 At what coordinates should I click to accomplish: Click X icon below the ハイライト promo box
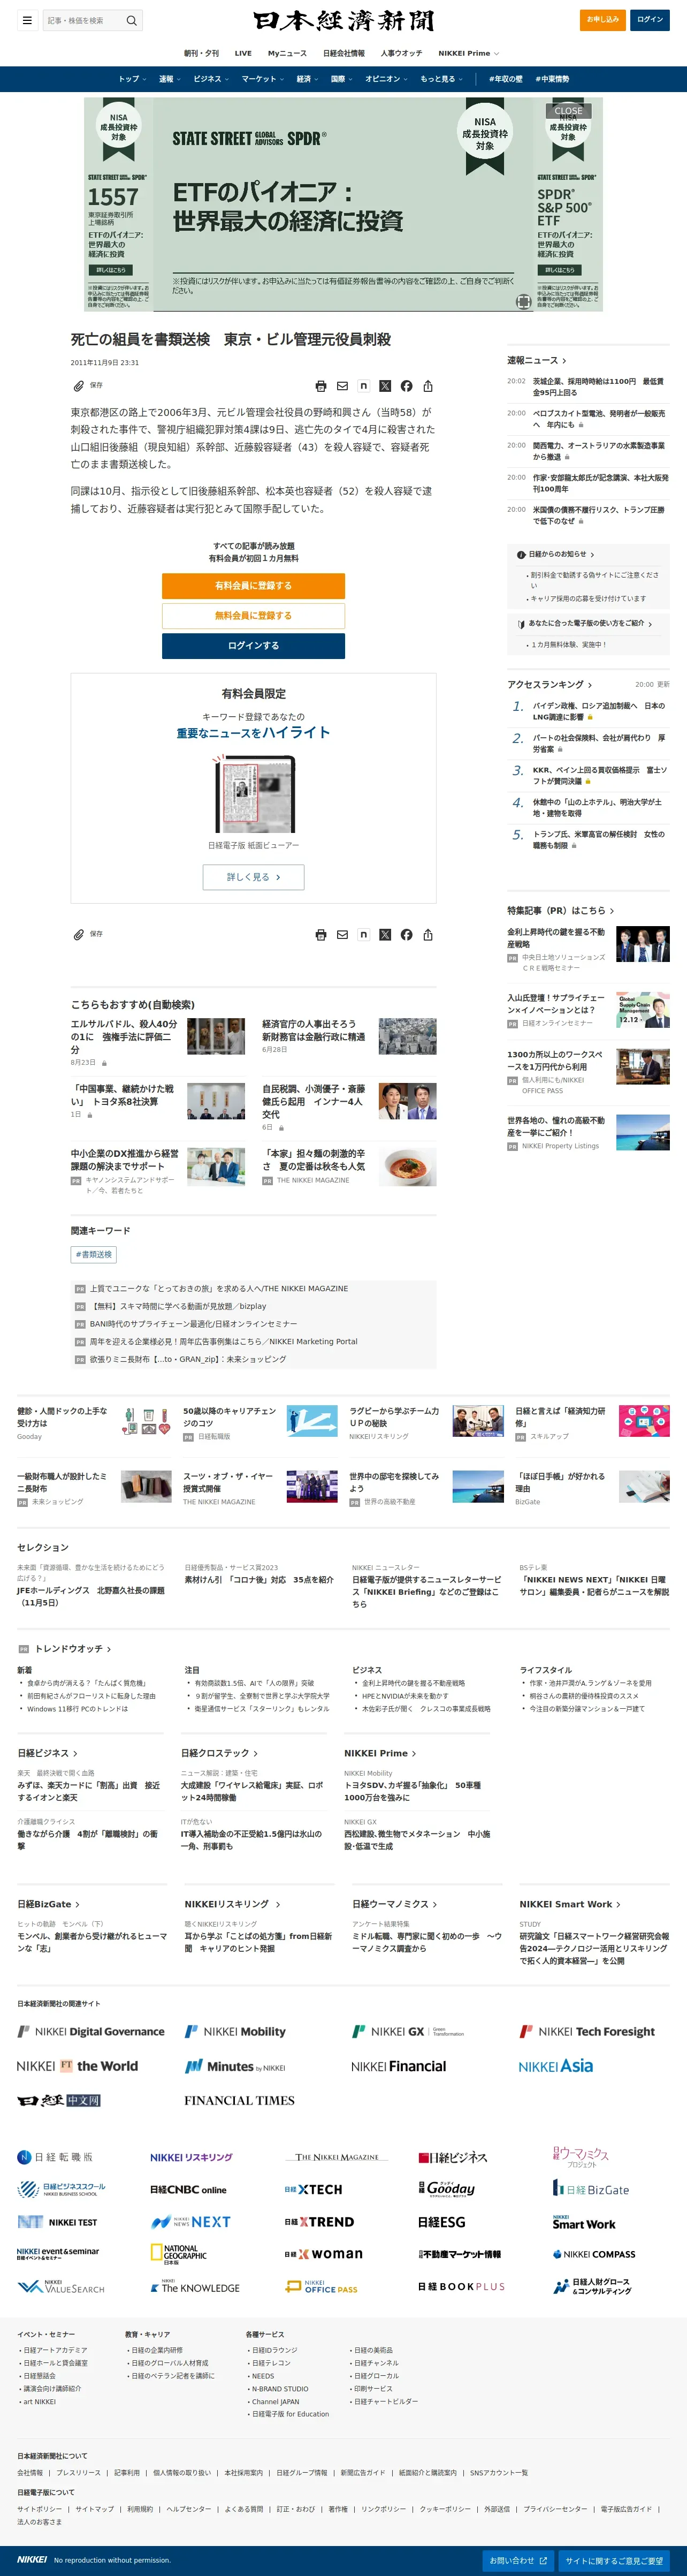coord(385,935)
